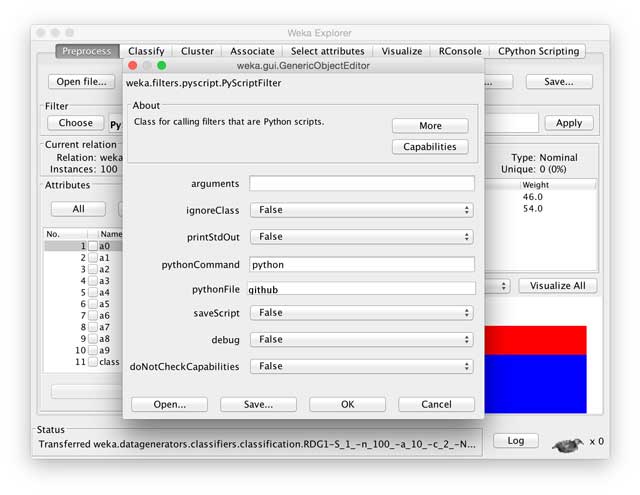Click the pythonFile field containing github
The width and height of the screenshot is (640, 495).
[362, 289]
